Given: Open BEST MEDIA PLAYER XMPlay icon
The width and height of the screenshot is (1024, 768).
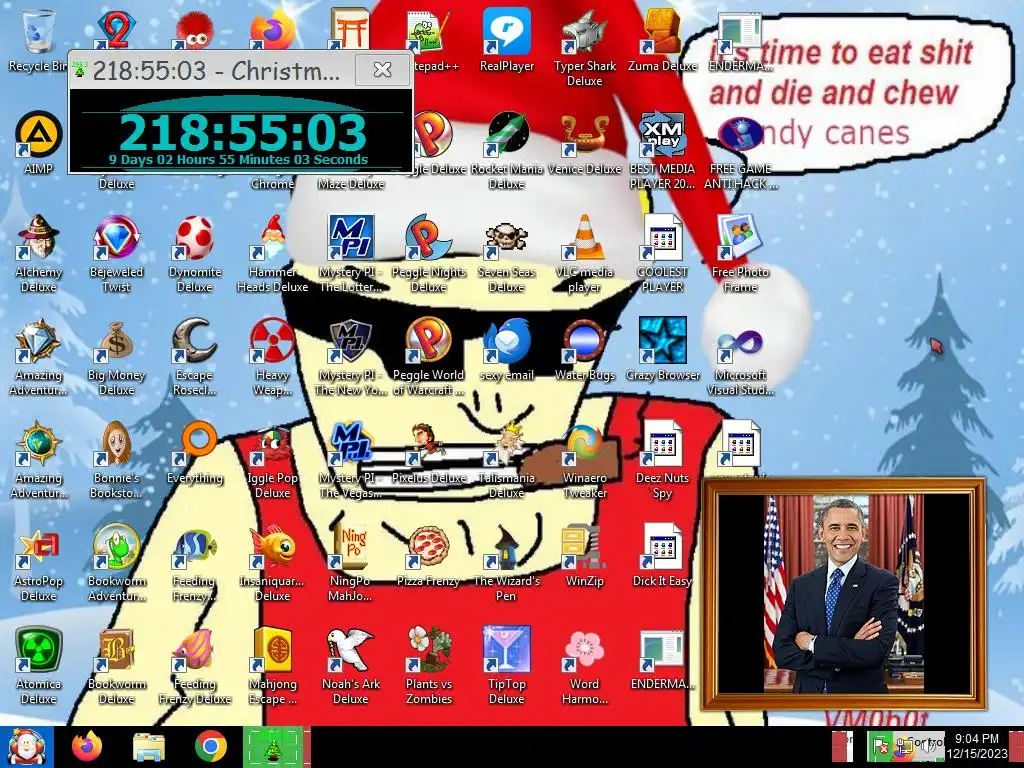Looking at the screenshot, I should pyautogui.click(x=662, y=150).
